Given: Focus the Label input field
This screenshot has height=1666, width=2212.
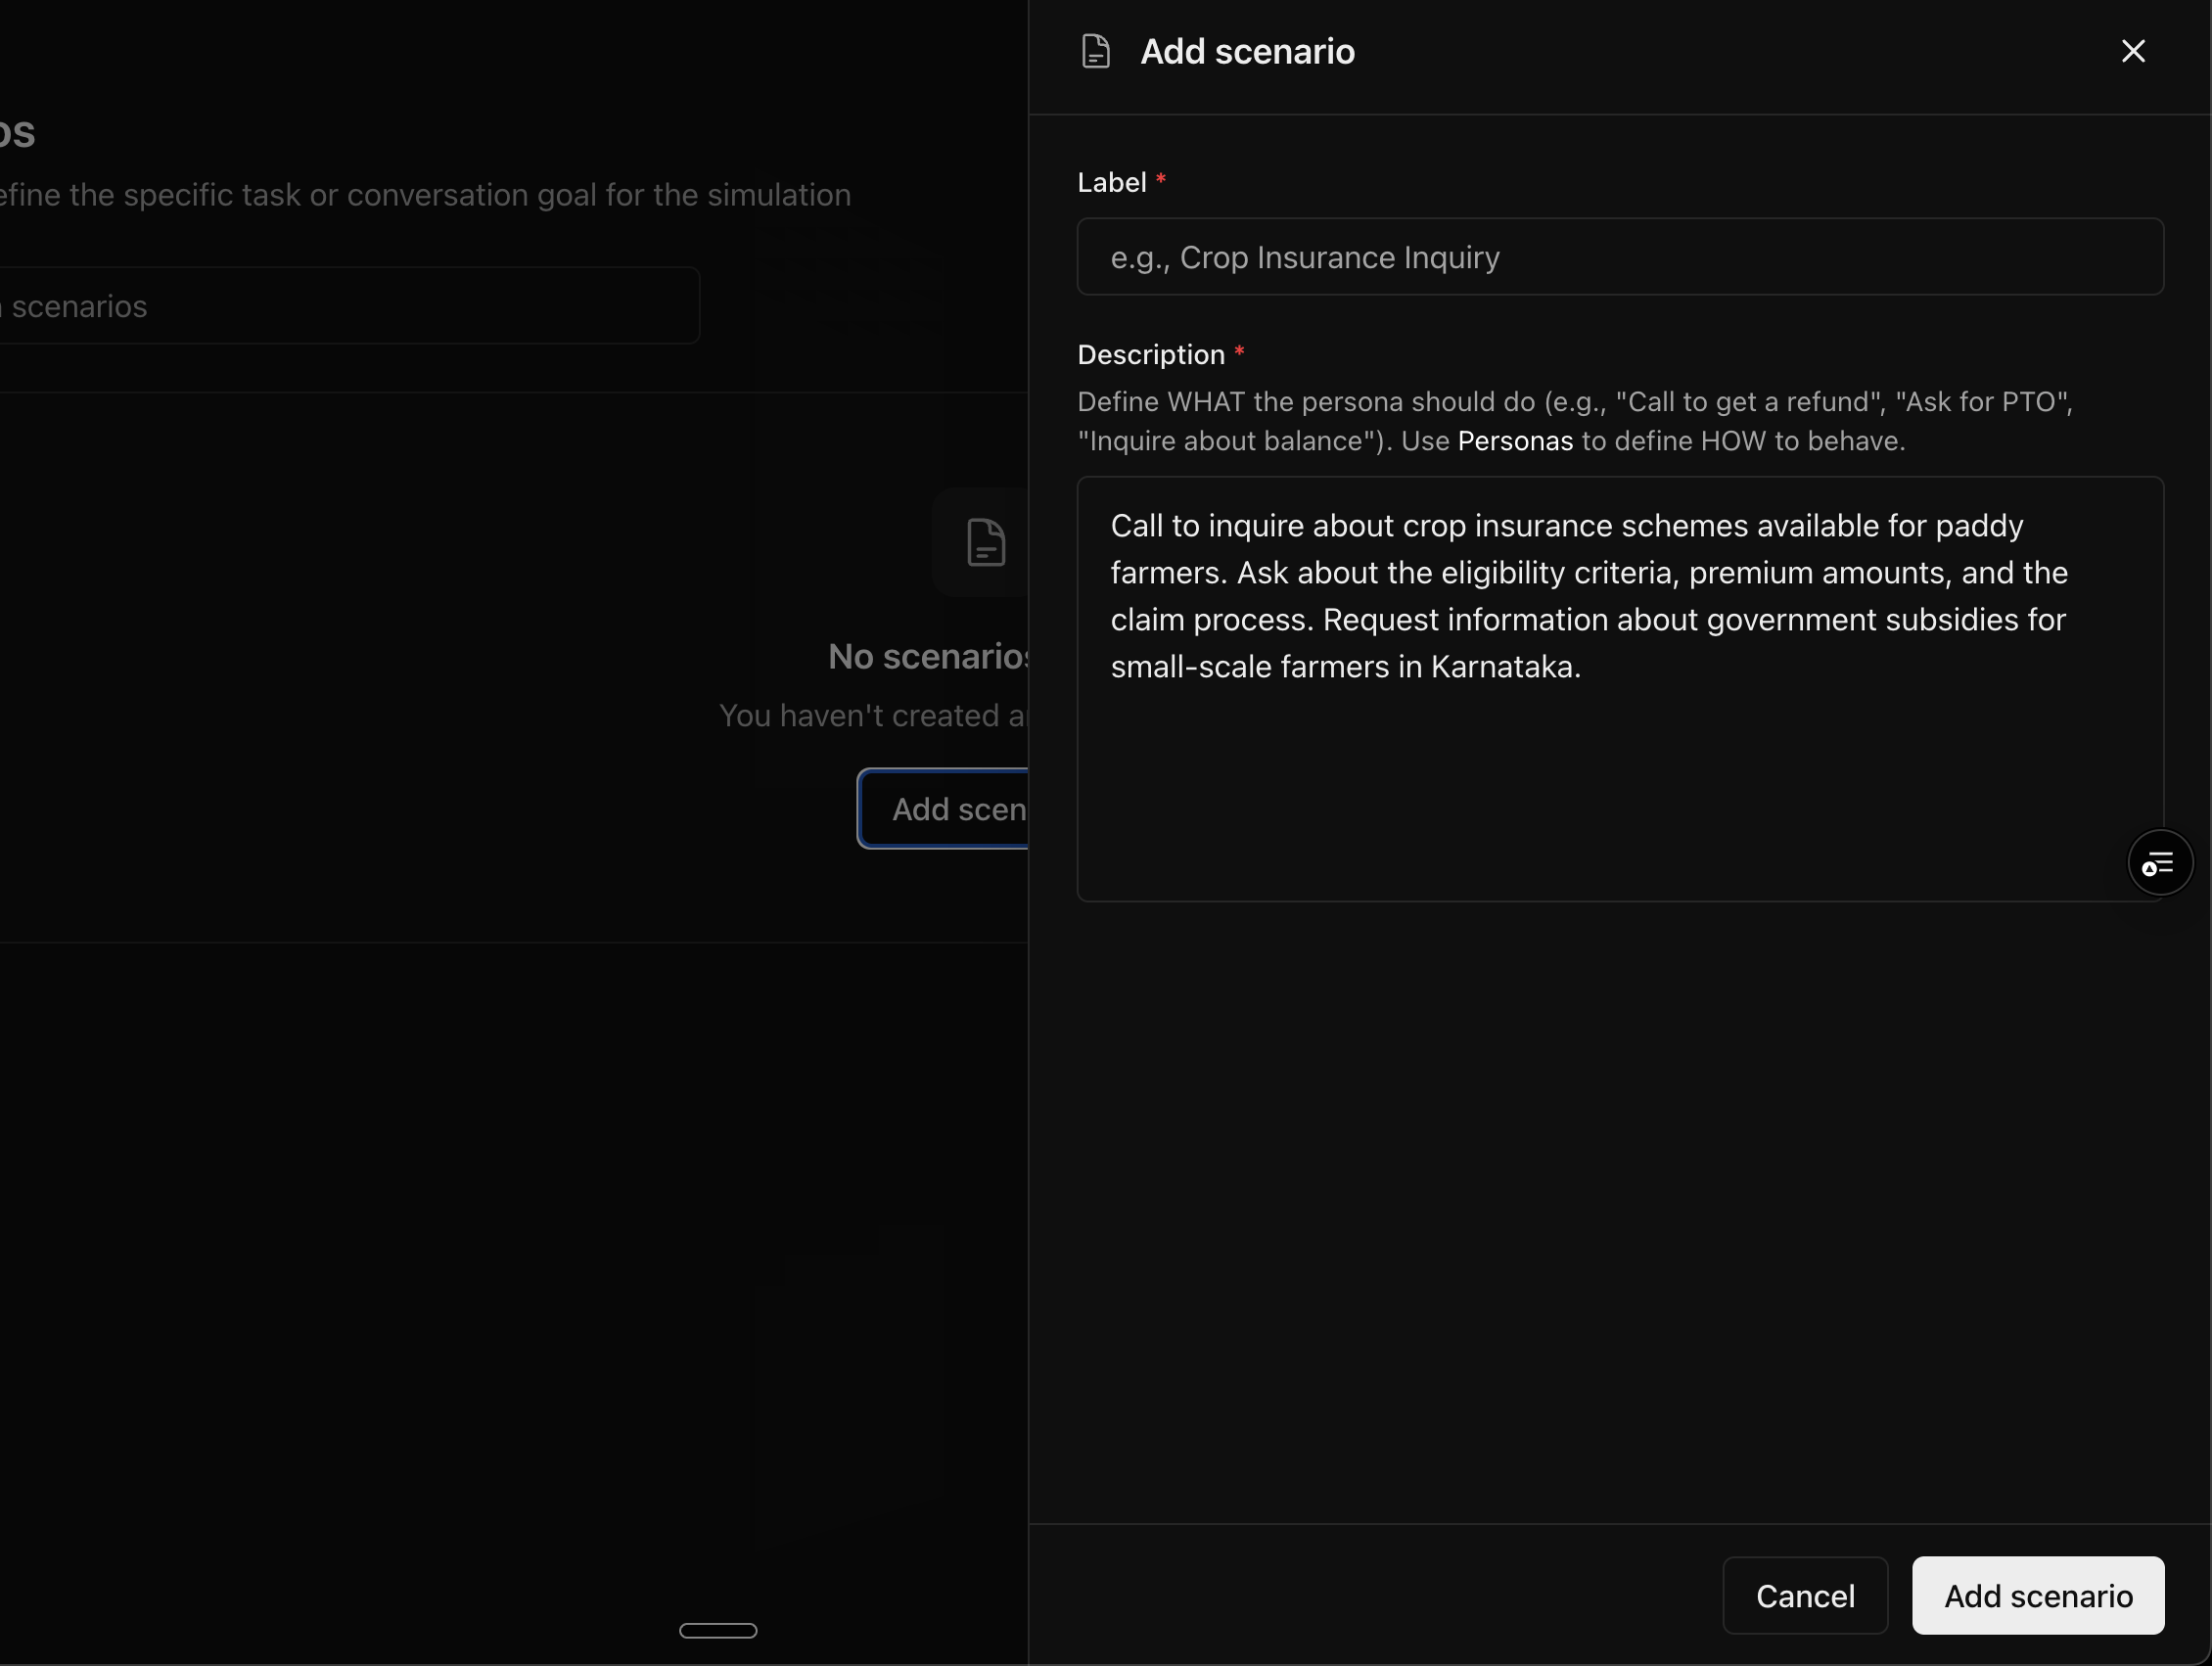Looking at the screenshot, I should [x=1620, y=257].
